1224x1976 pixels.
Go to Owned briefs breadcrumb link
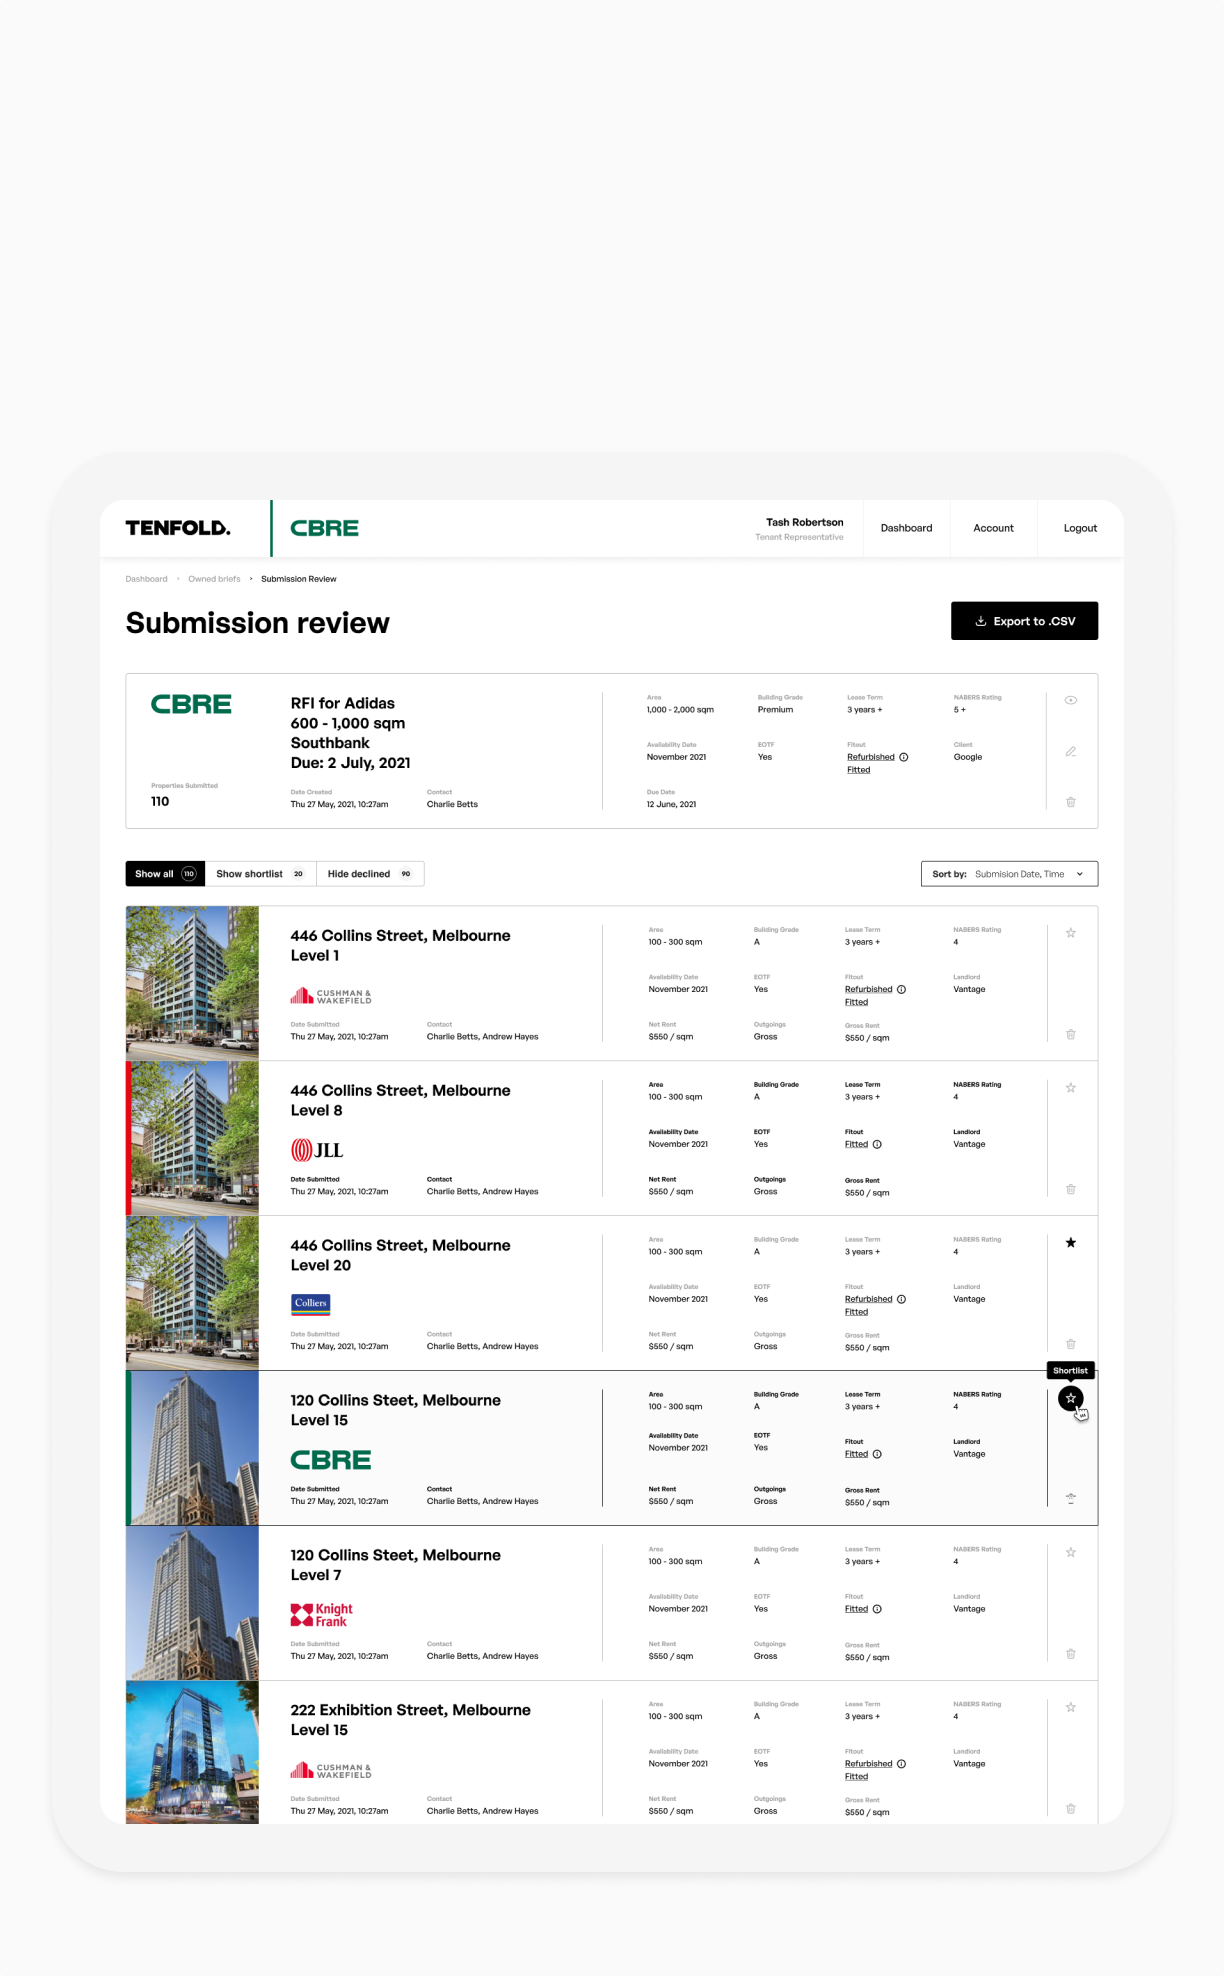[214, 579]
